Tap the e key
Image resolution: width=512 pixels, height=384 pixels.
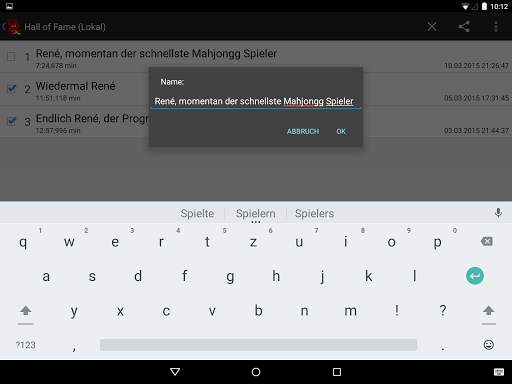coord(115,242)
